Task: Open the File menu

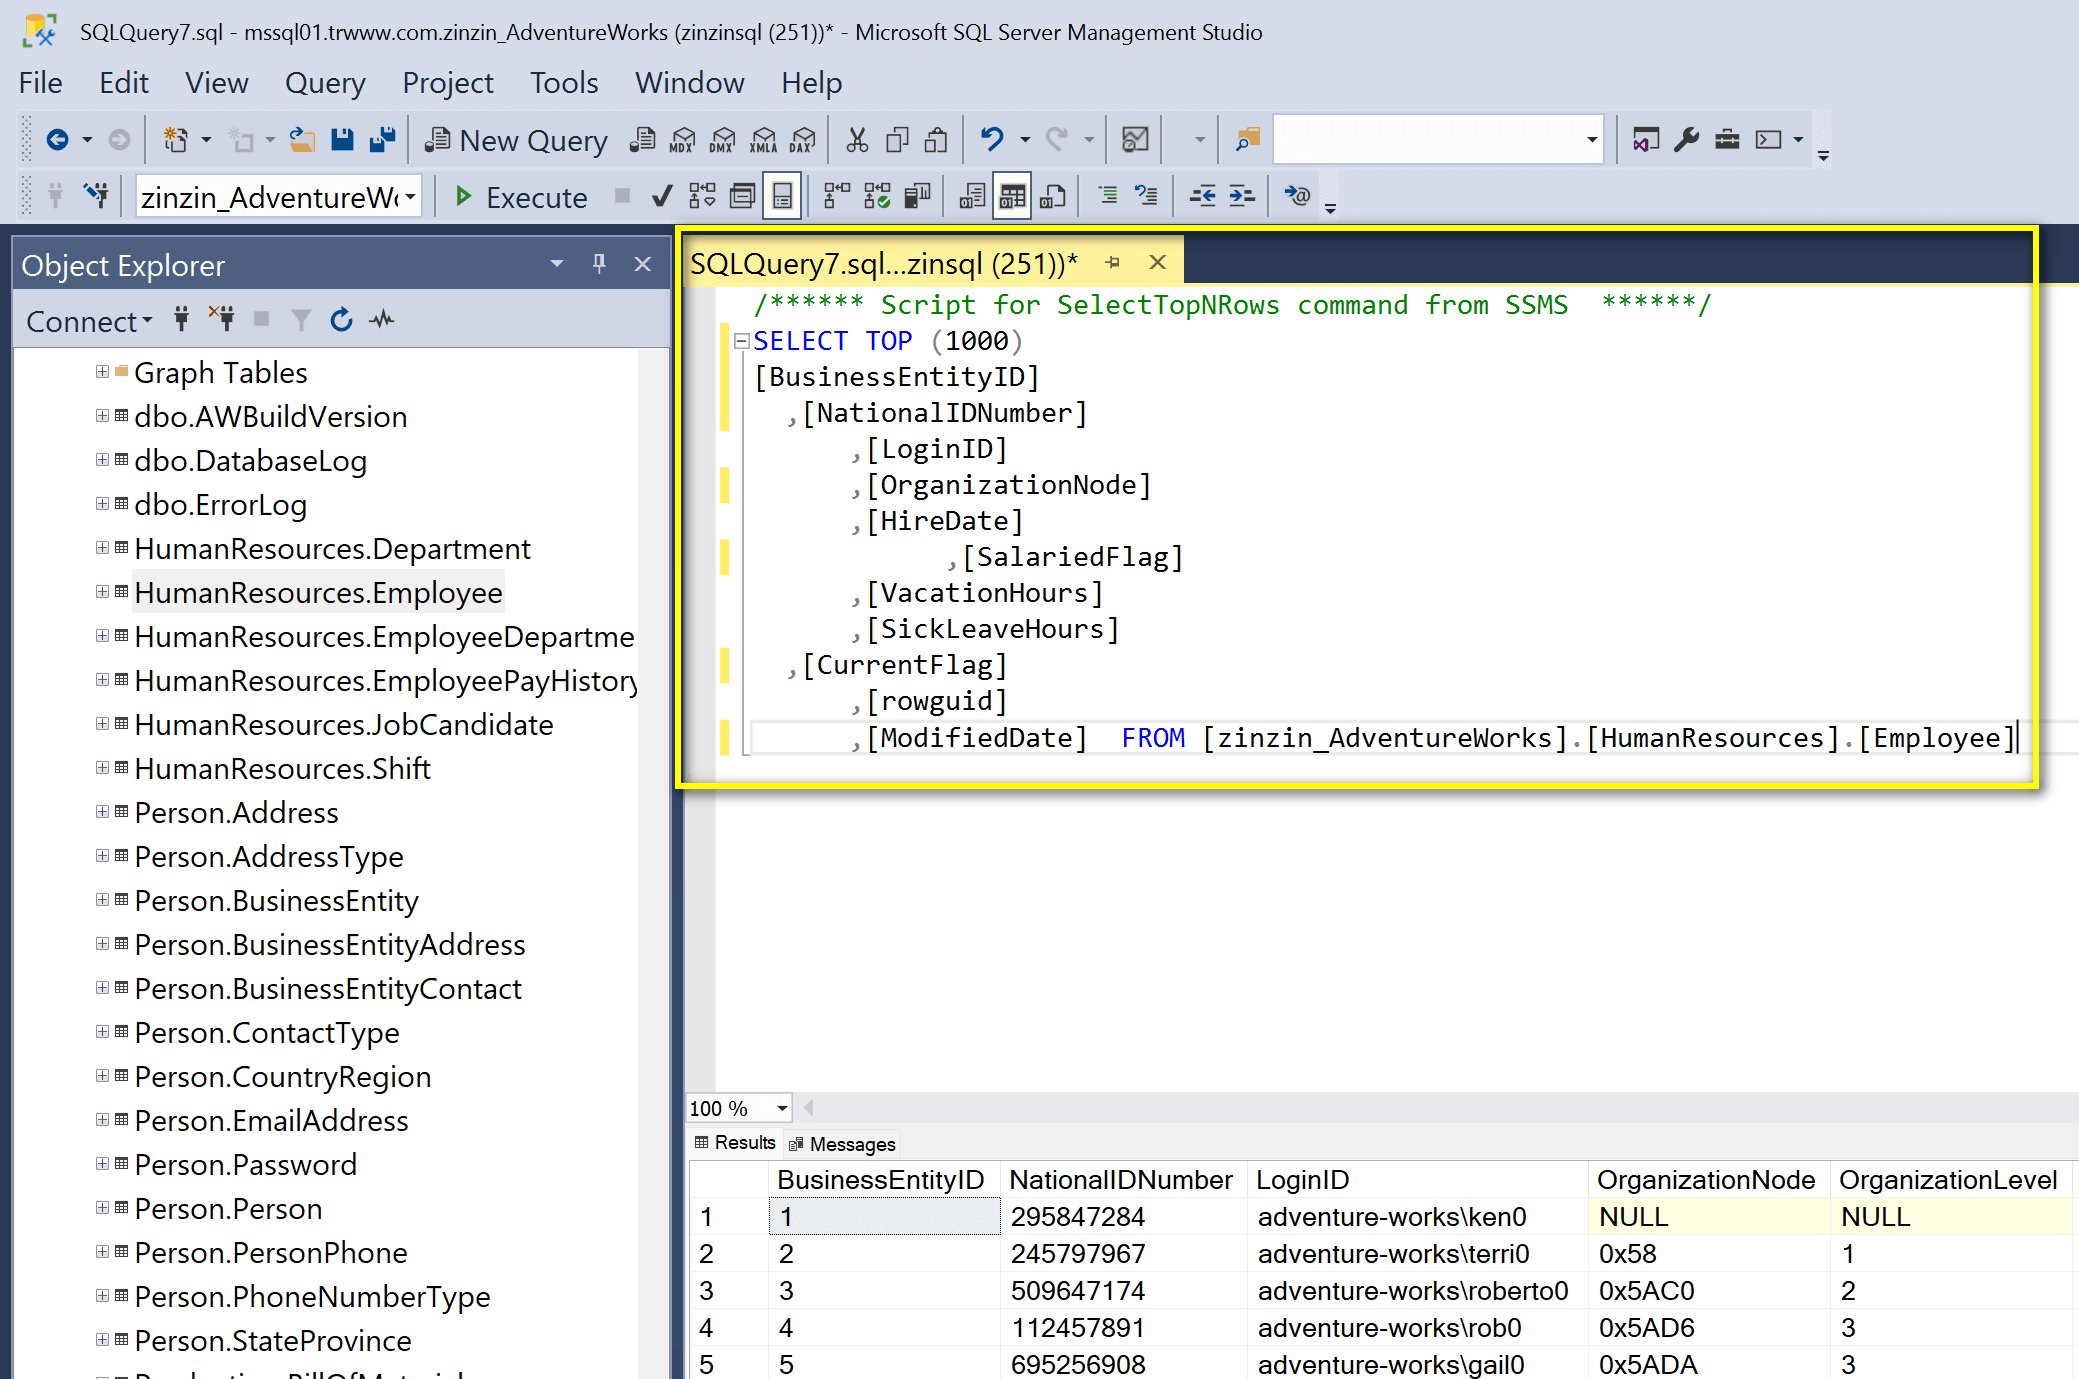Action: 40,83
